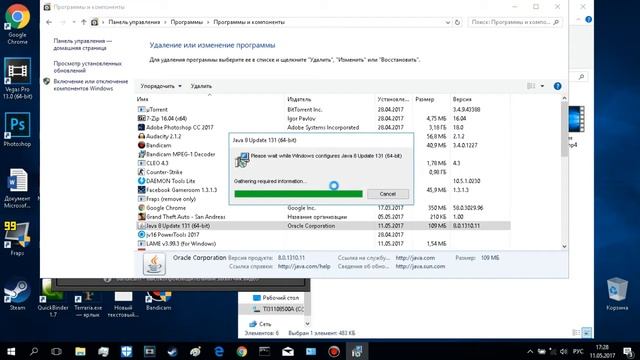The width and height of the screenshot is (640, 360).
Task: Click the green progress bar in Java dialog
Action: (x=298, y=194)
